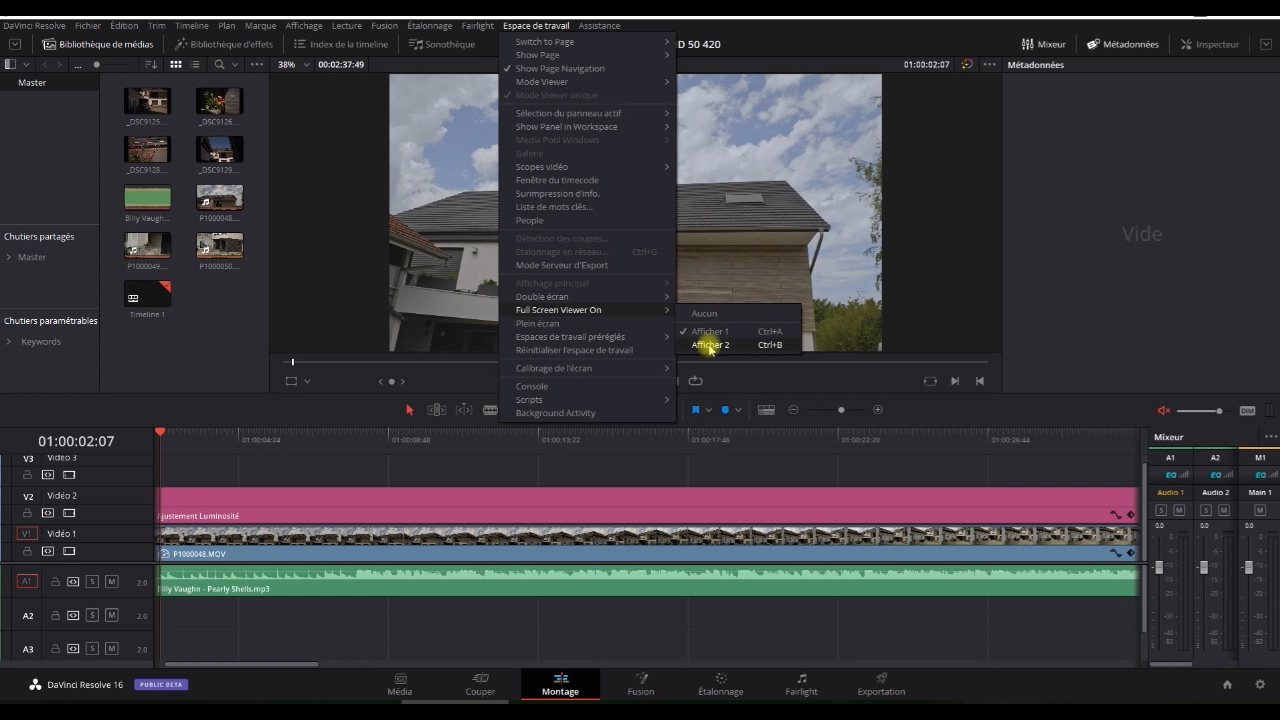This screenshot has height=720, width=1280.
Task: Switch to the Fairlight page tab
Action: coord(801,684)
